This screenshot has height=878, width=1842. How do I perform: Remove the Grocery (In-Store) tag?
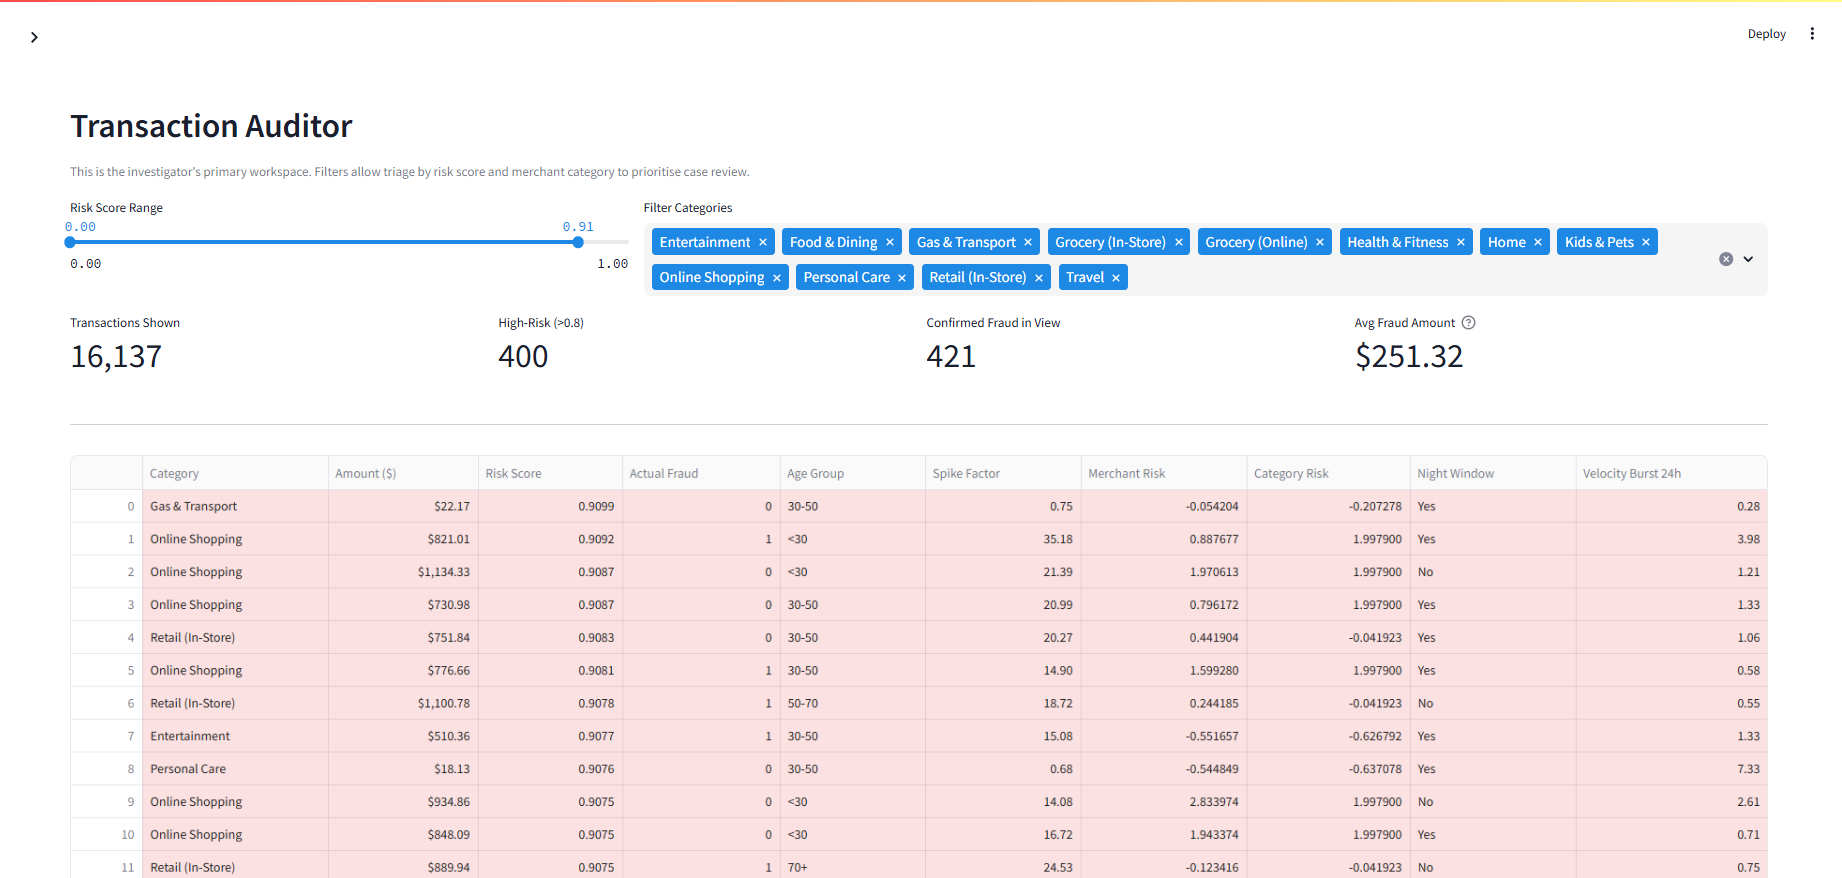(1179, 242)
